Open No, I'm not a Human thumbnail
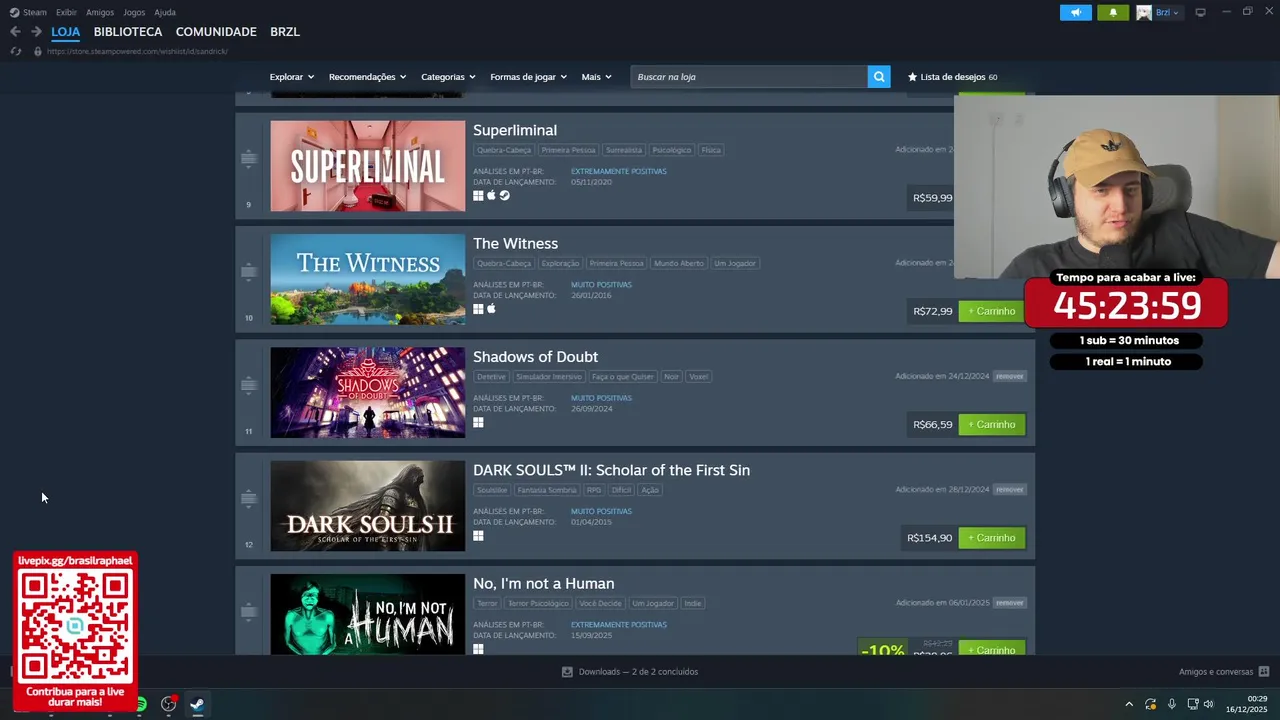1280x720 pixels. (367, 614)
